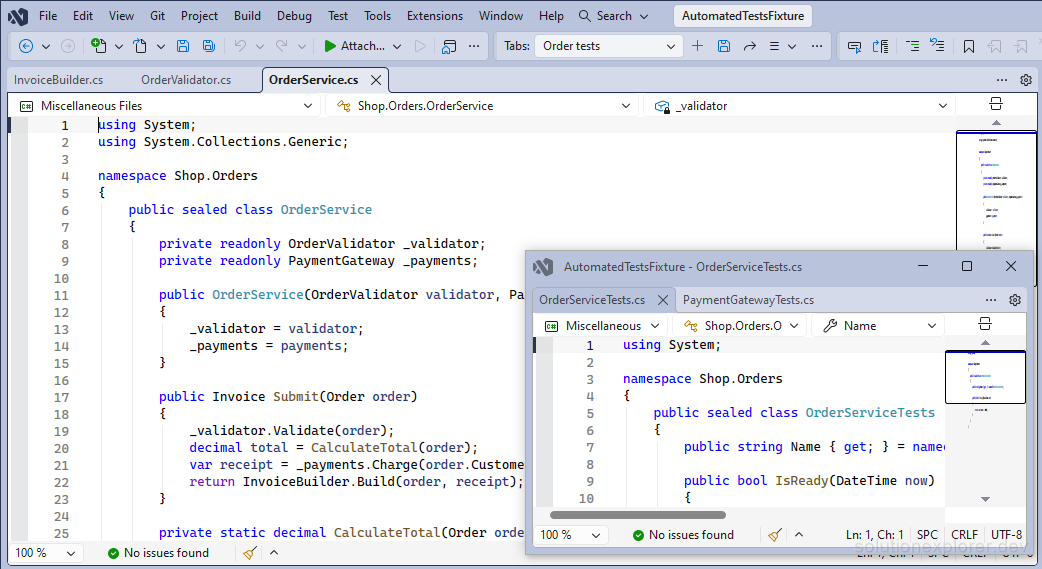Expand the error navigation arrow in main status bar
The image size is (1042, 569).
[274, 552]
